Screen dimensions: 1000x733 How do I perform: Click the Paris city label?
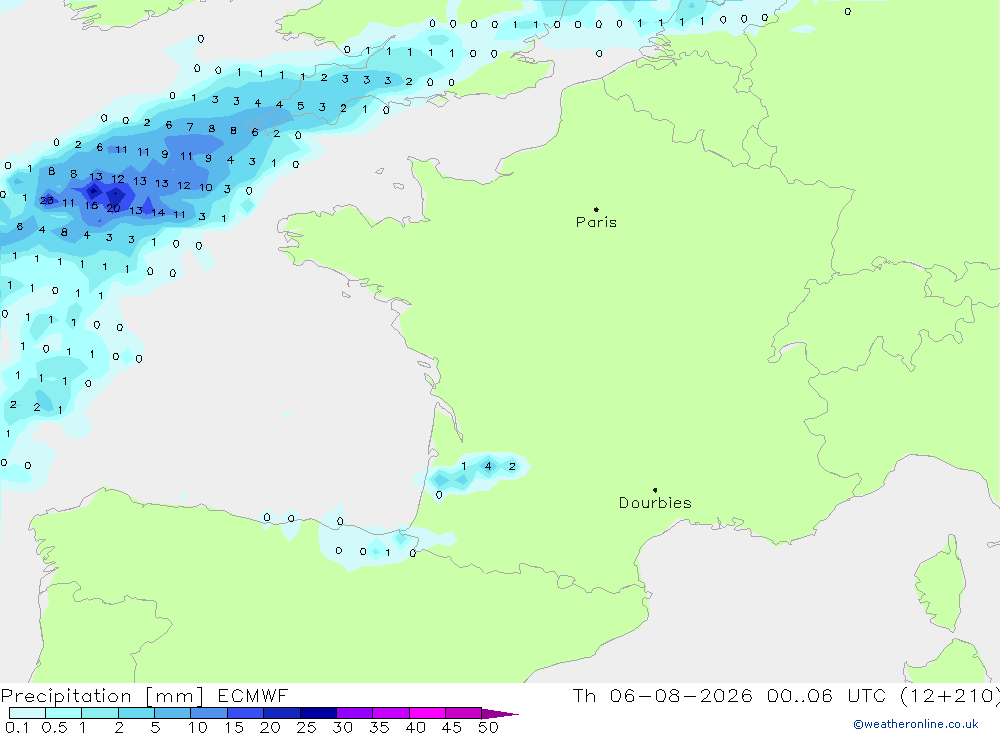point(596,222)
